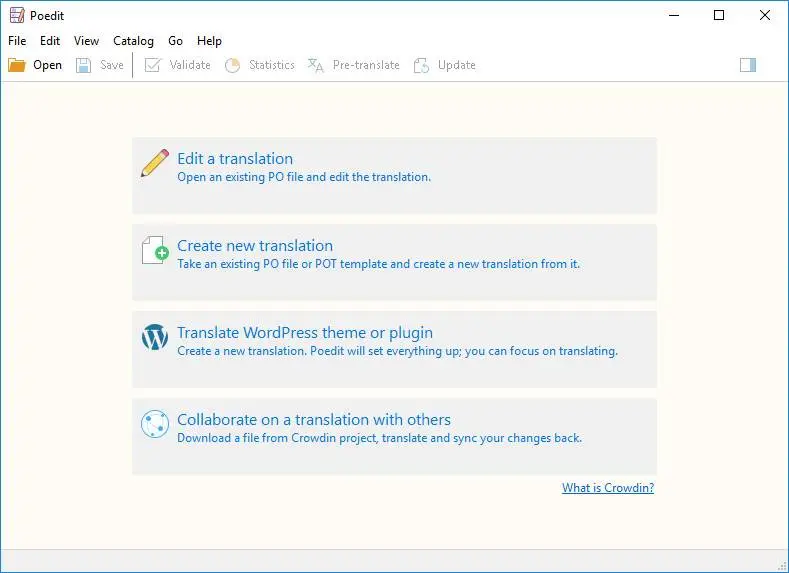
Task: Click the Update catalog icon
Action: coord(421,65)
